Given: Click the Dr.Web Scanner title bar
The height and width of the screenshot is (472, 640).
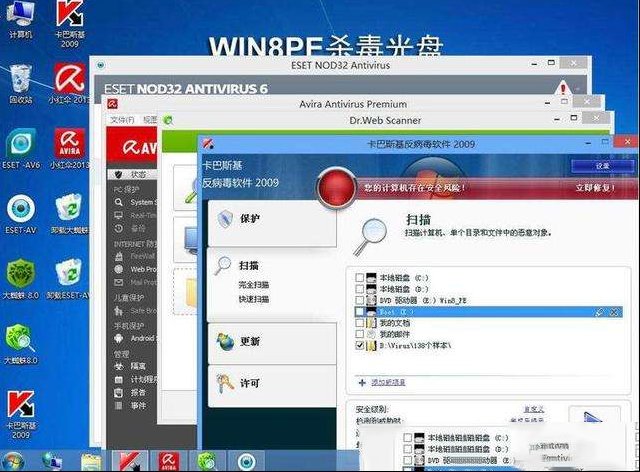Looking at the screenshot, I should click(x=385, y=120).
